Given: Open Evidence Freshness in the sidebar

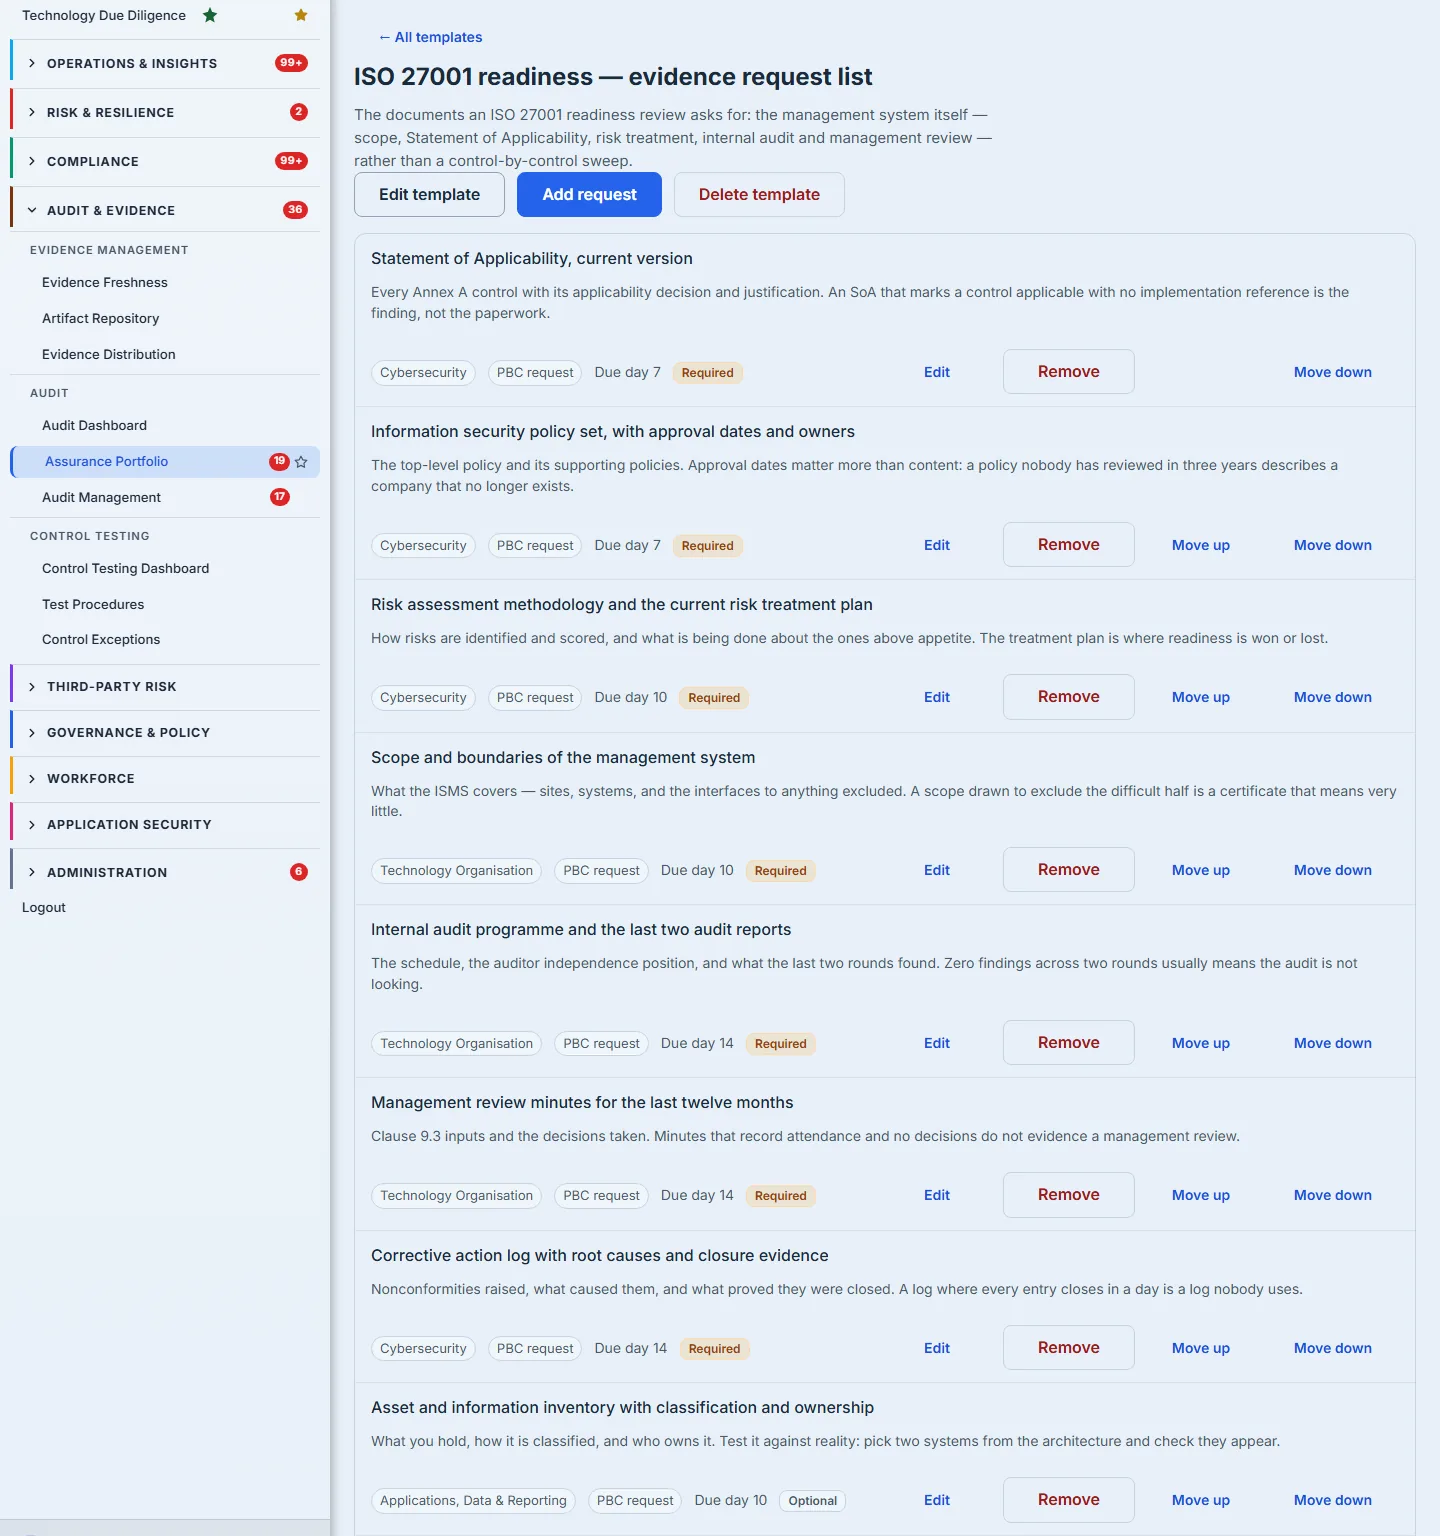Looking at the screenshot, I should 105,283.
